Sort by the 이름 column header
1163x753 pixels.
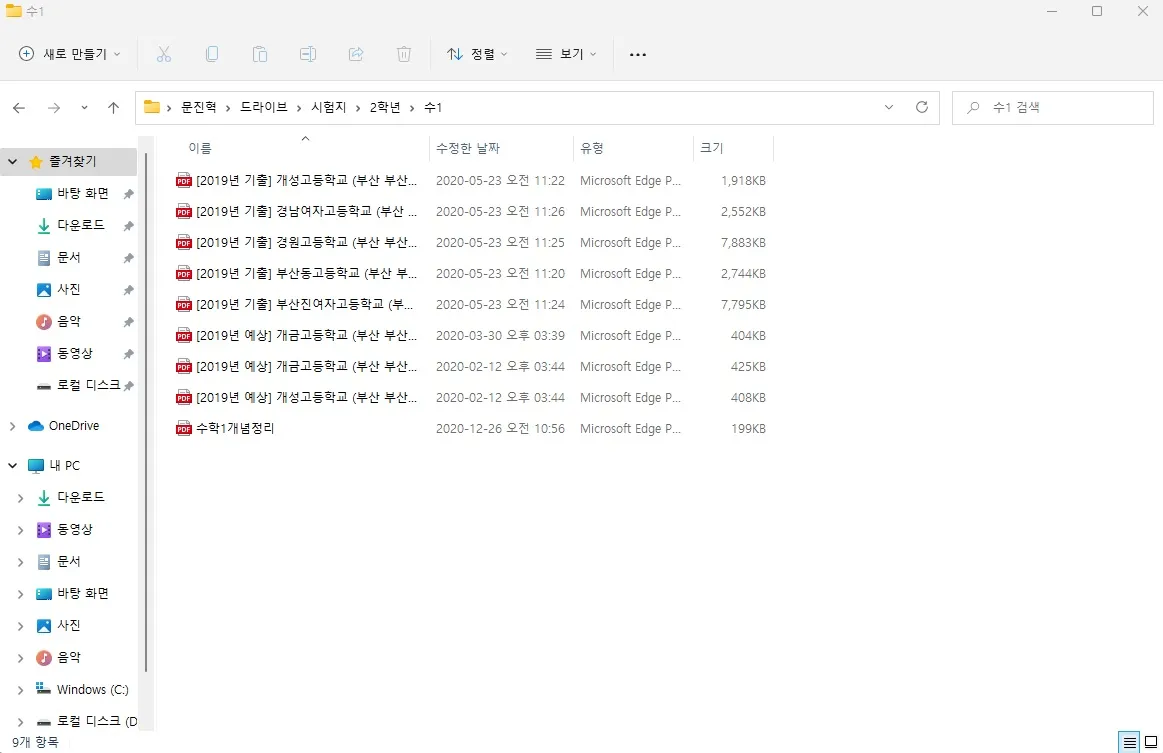click(x=200, y=148)
